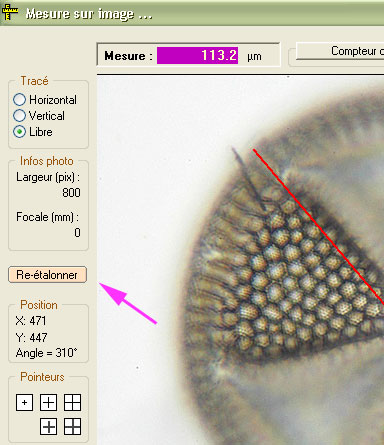Select the thick medium cross pointer
Viewport: 384px width, 445px height.
coord(48,427)
